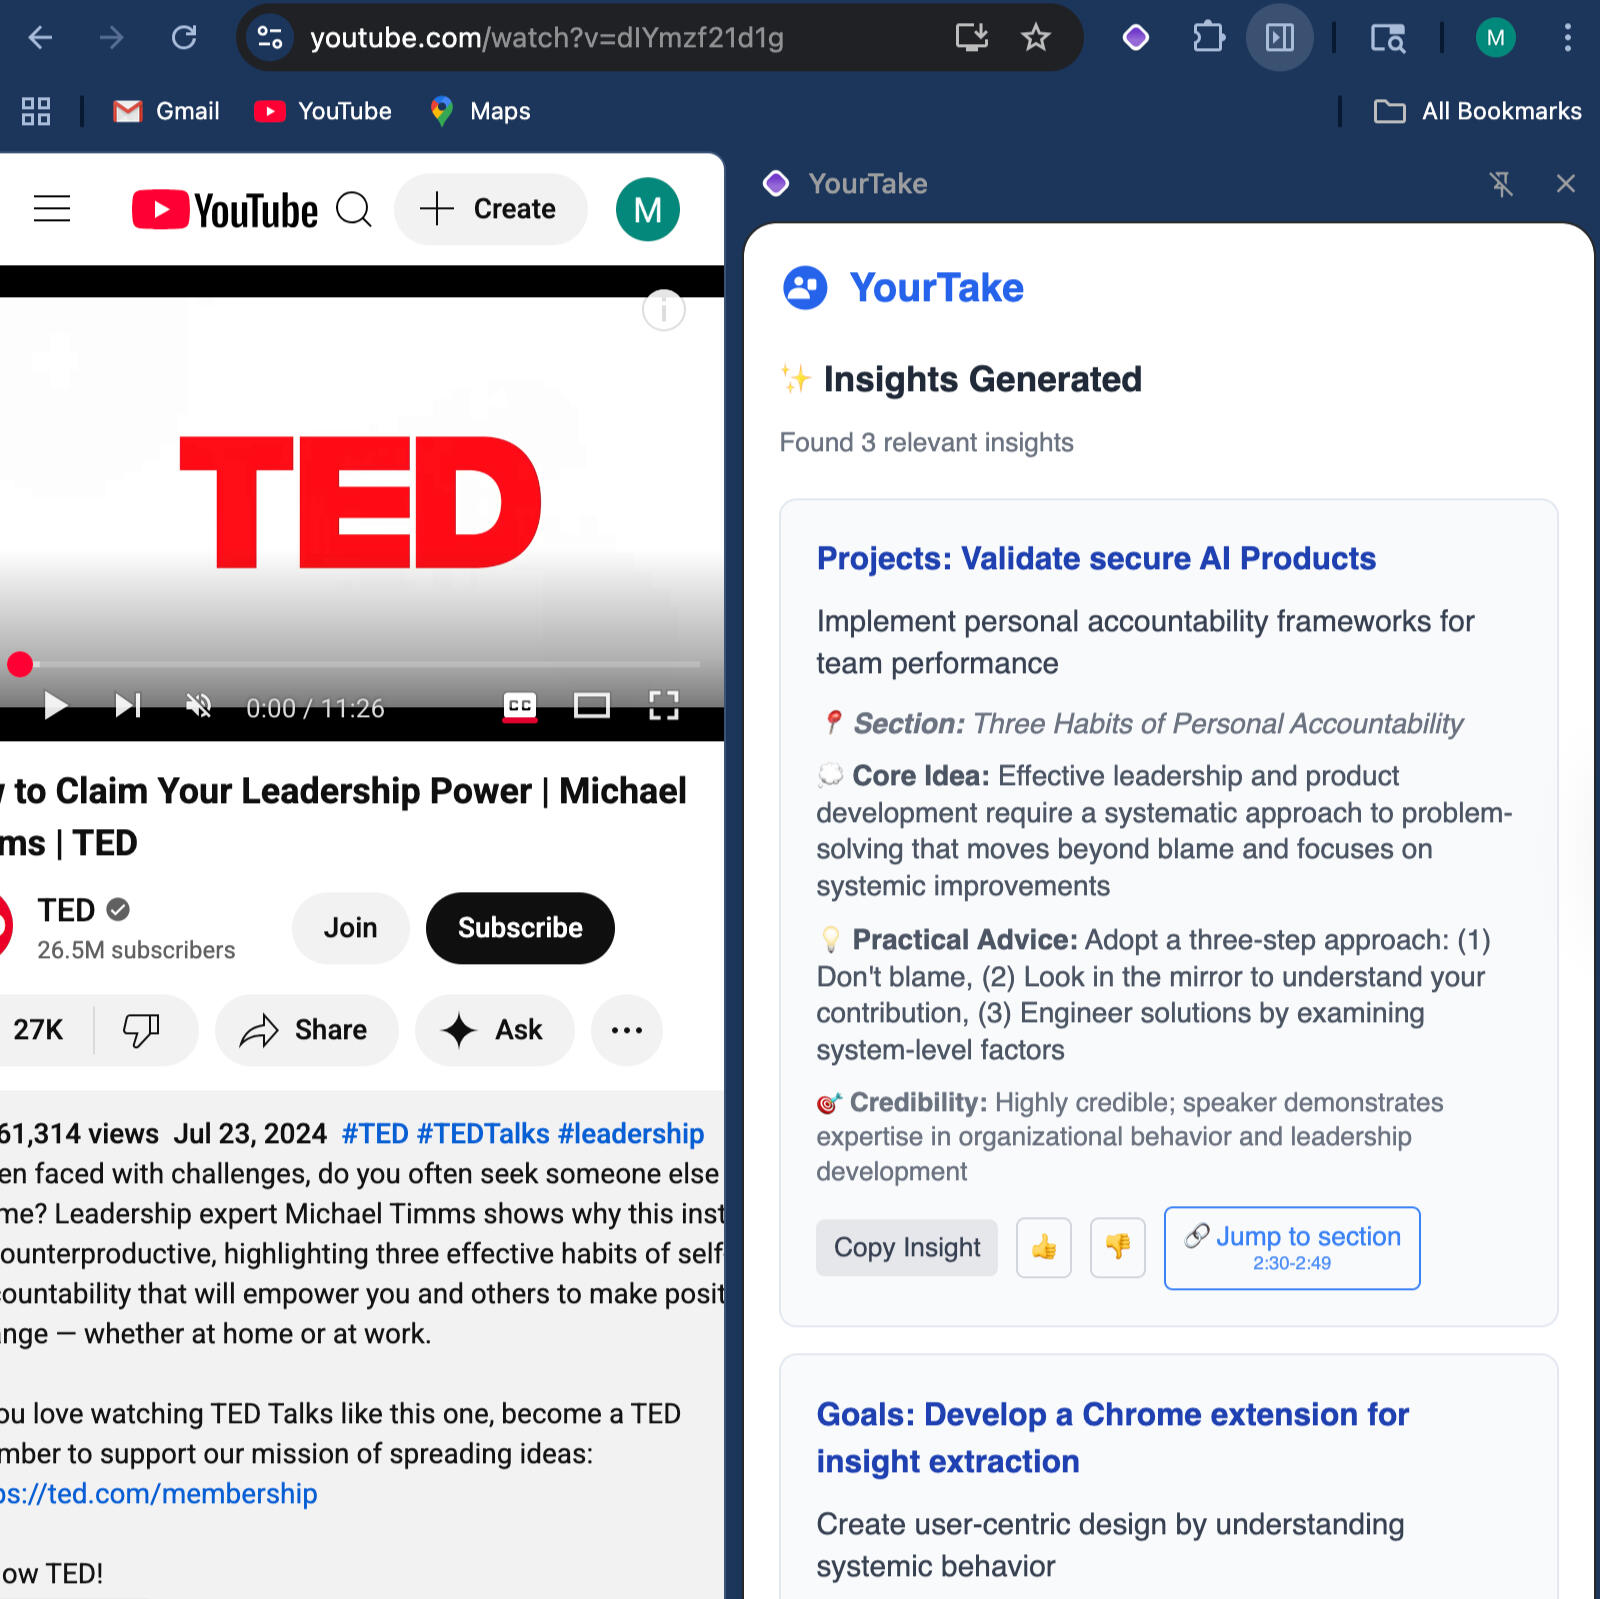Click the YourTake panel header logo

coord(776,184)
